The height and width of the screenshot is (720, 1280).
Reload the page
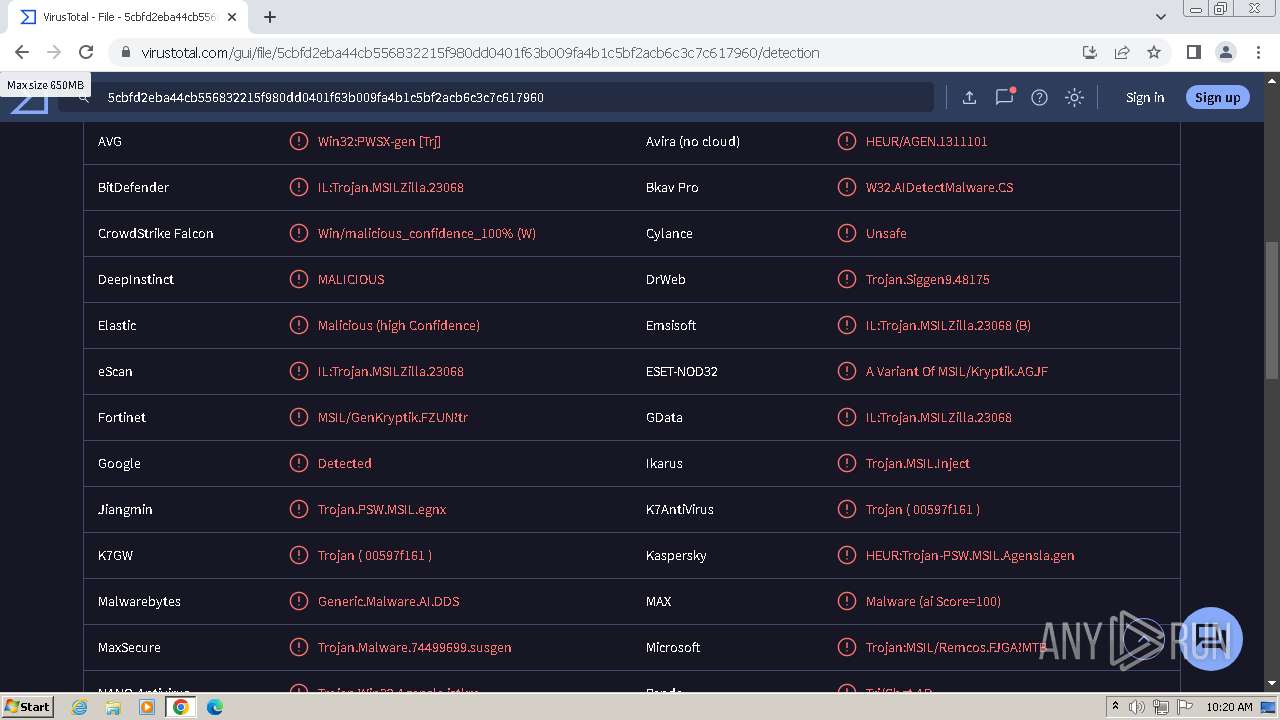pyautogui.click(x=86, y=52)
